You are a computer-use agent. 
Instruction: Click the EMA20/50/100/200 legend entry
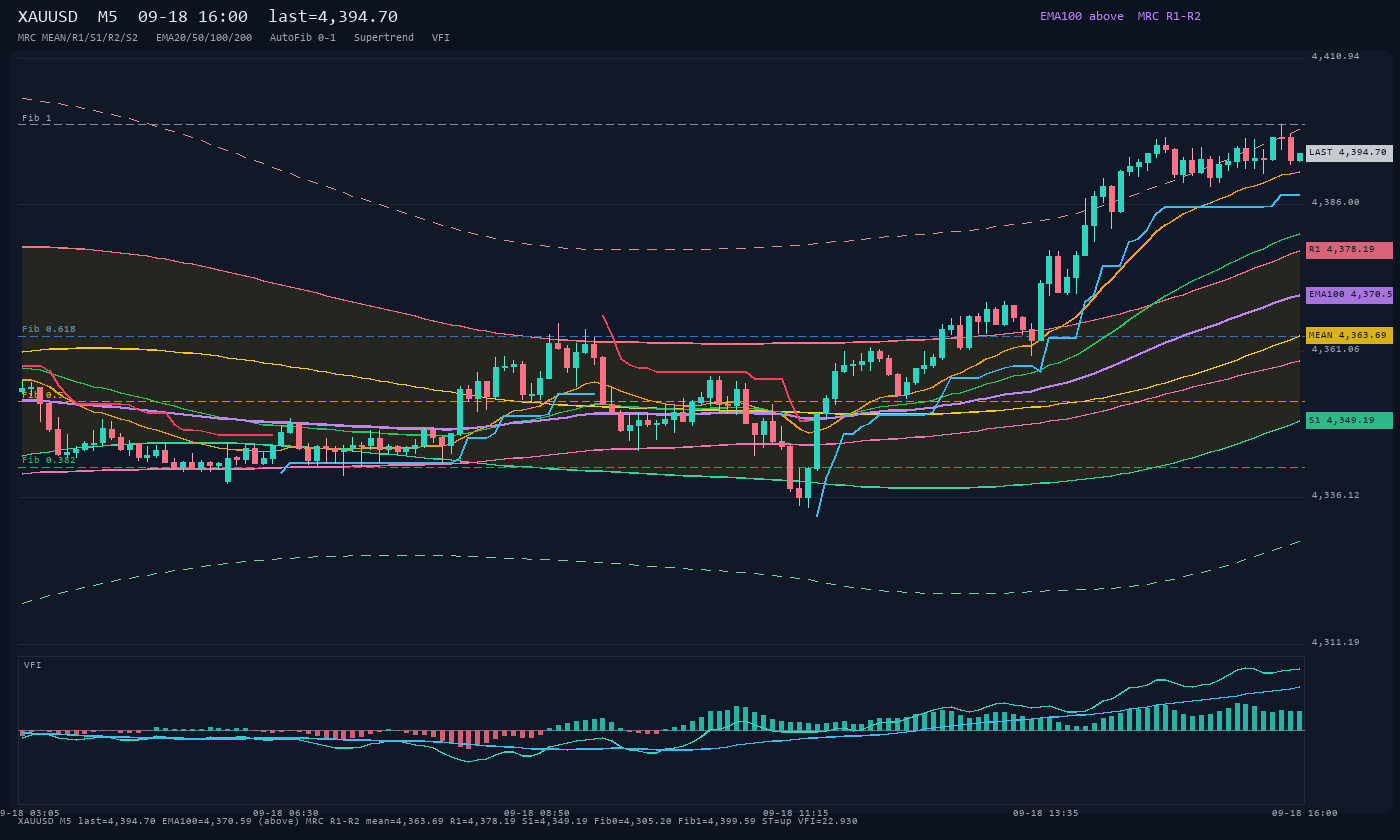(x=204, y=37)
